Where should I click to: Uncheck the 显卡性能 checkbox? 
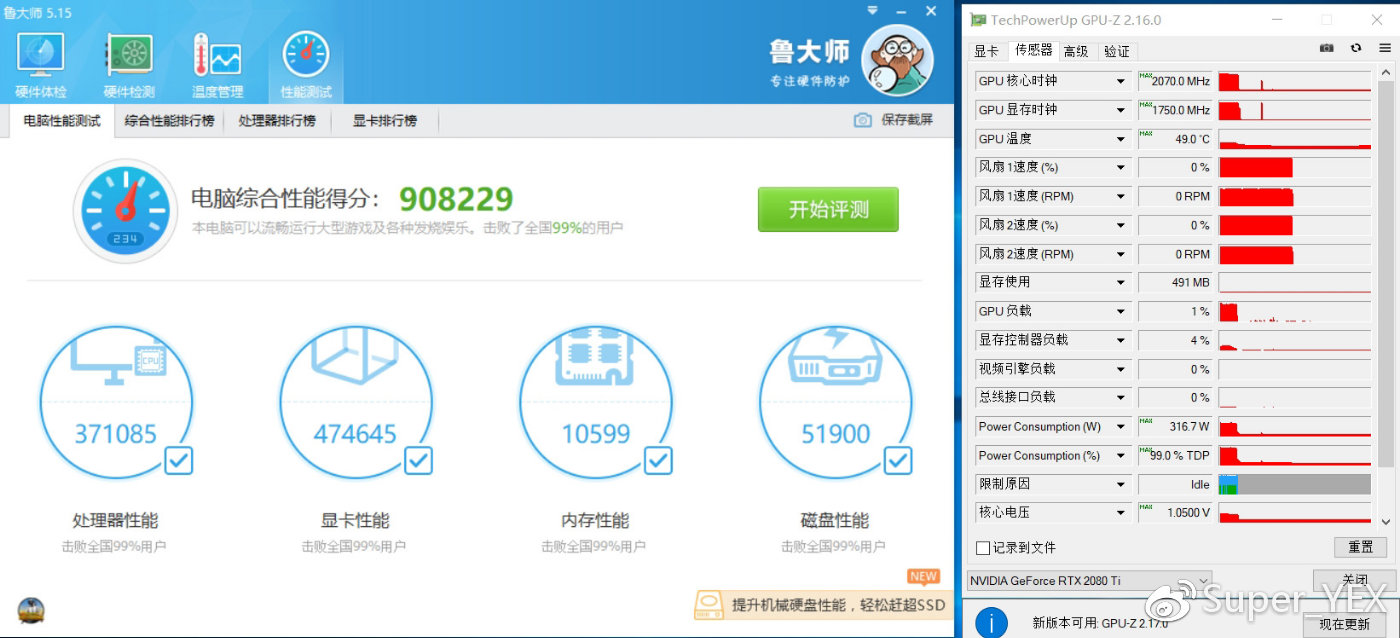point(418,460)
